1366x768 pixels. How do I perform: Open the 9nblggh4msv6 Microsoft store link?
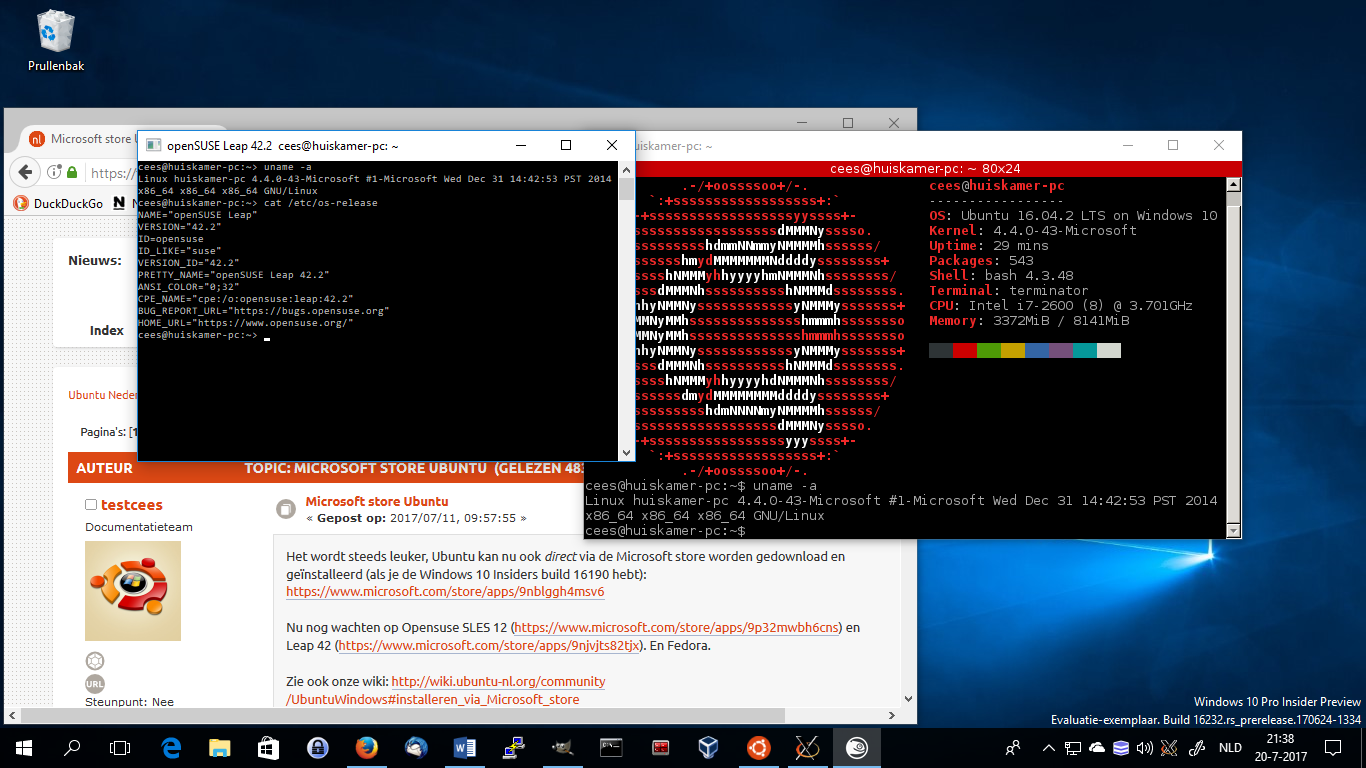pos(445,591)
